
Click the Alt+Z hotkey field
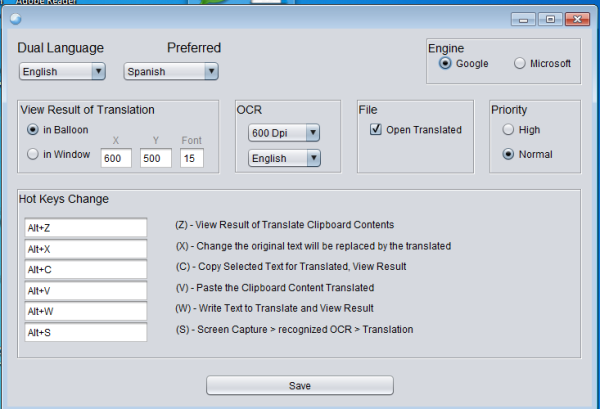[x=86, y=228]
